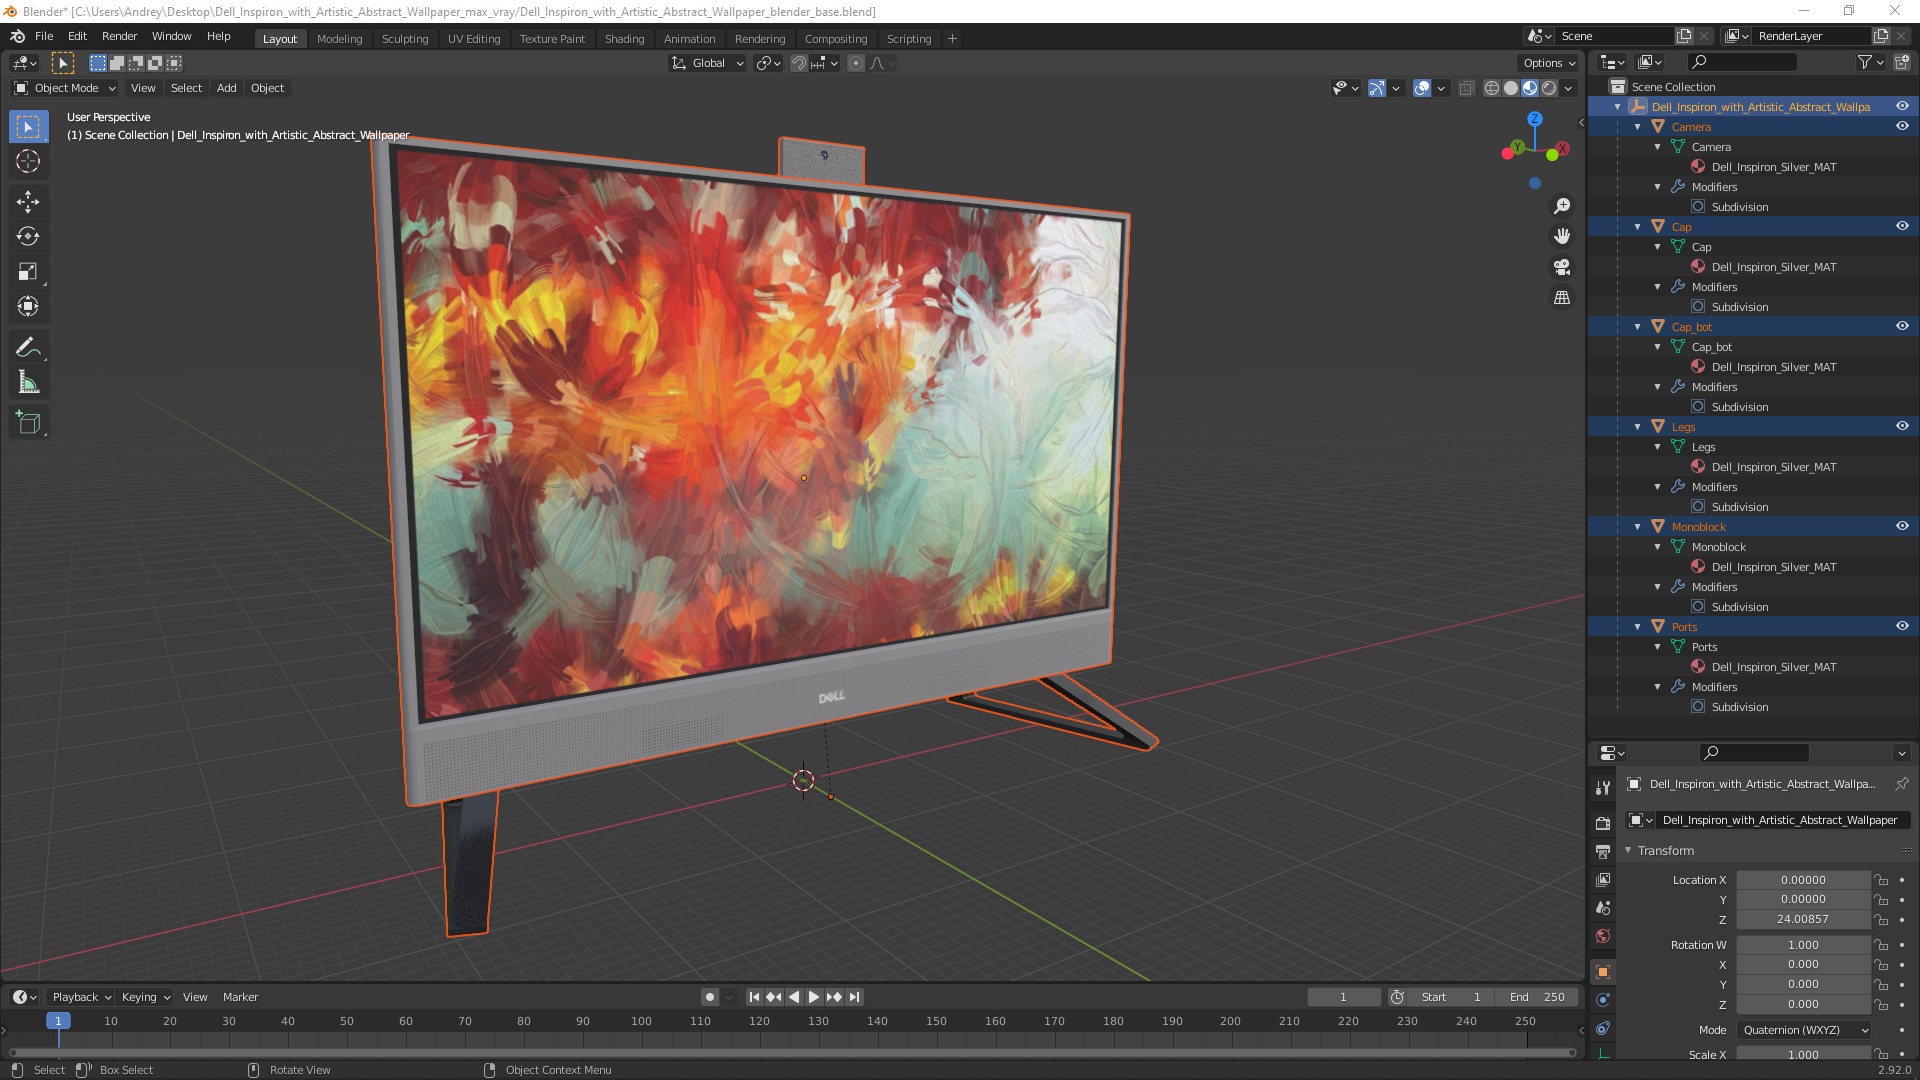This screenshot has width=1920, height=1080.
Task: Switch perspective/orthographic grid icon
Action: click(x=1561, y=298)
